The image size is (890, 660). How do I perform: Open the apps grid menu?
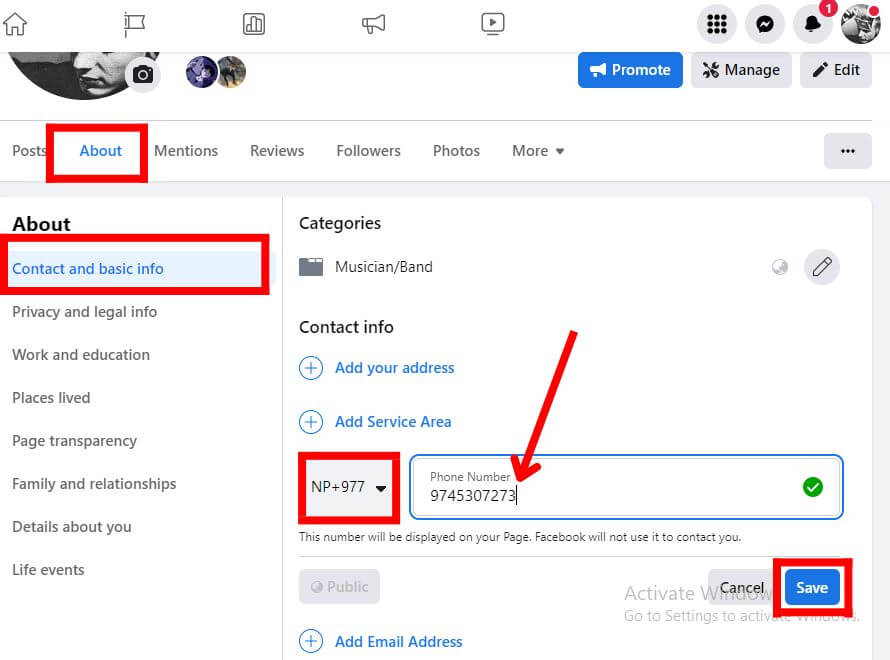717,24
